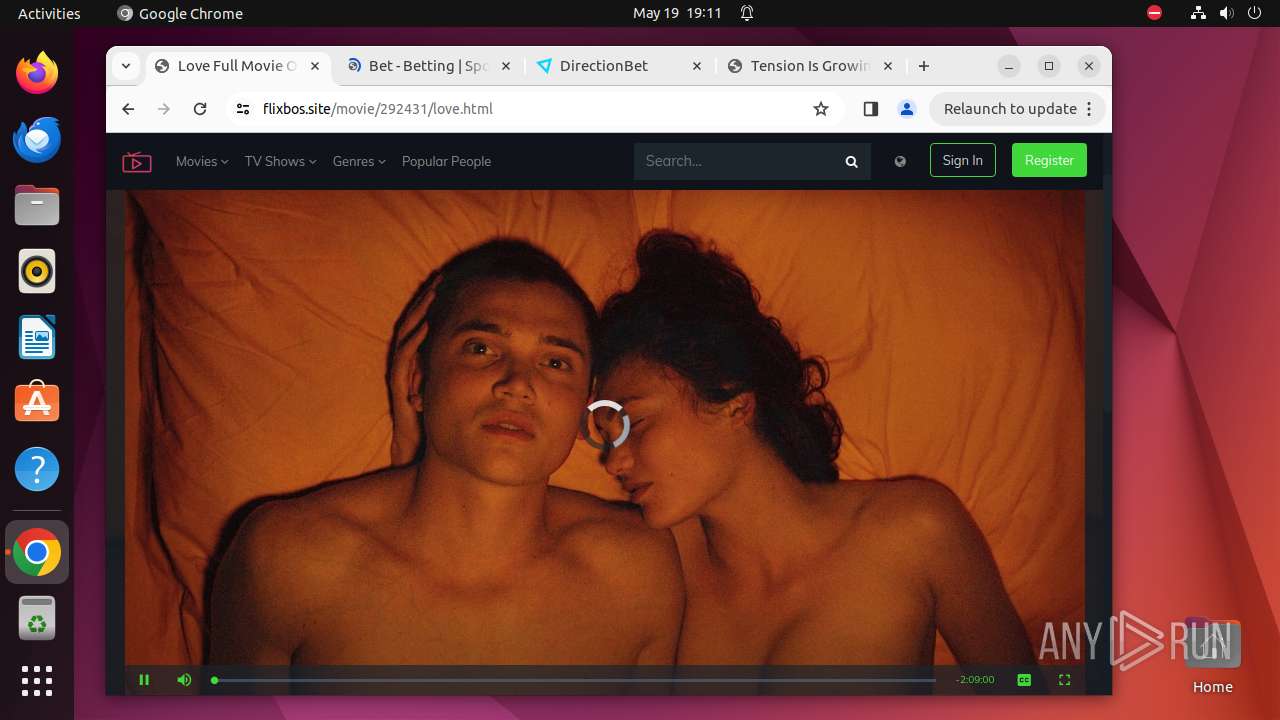Expand the TV Shows dropdown menu
Screen dimensions: 1280x720
[280, 161]
